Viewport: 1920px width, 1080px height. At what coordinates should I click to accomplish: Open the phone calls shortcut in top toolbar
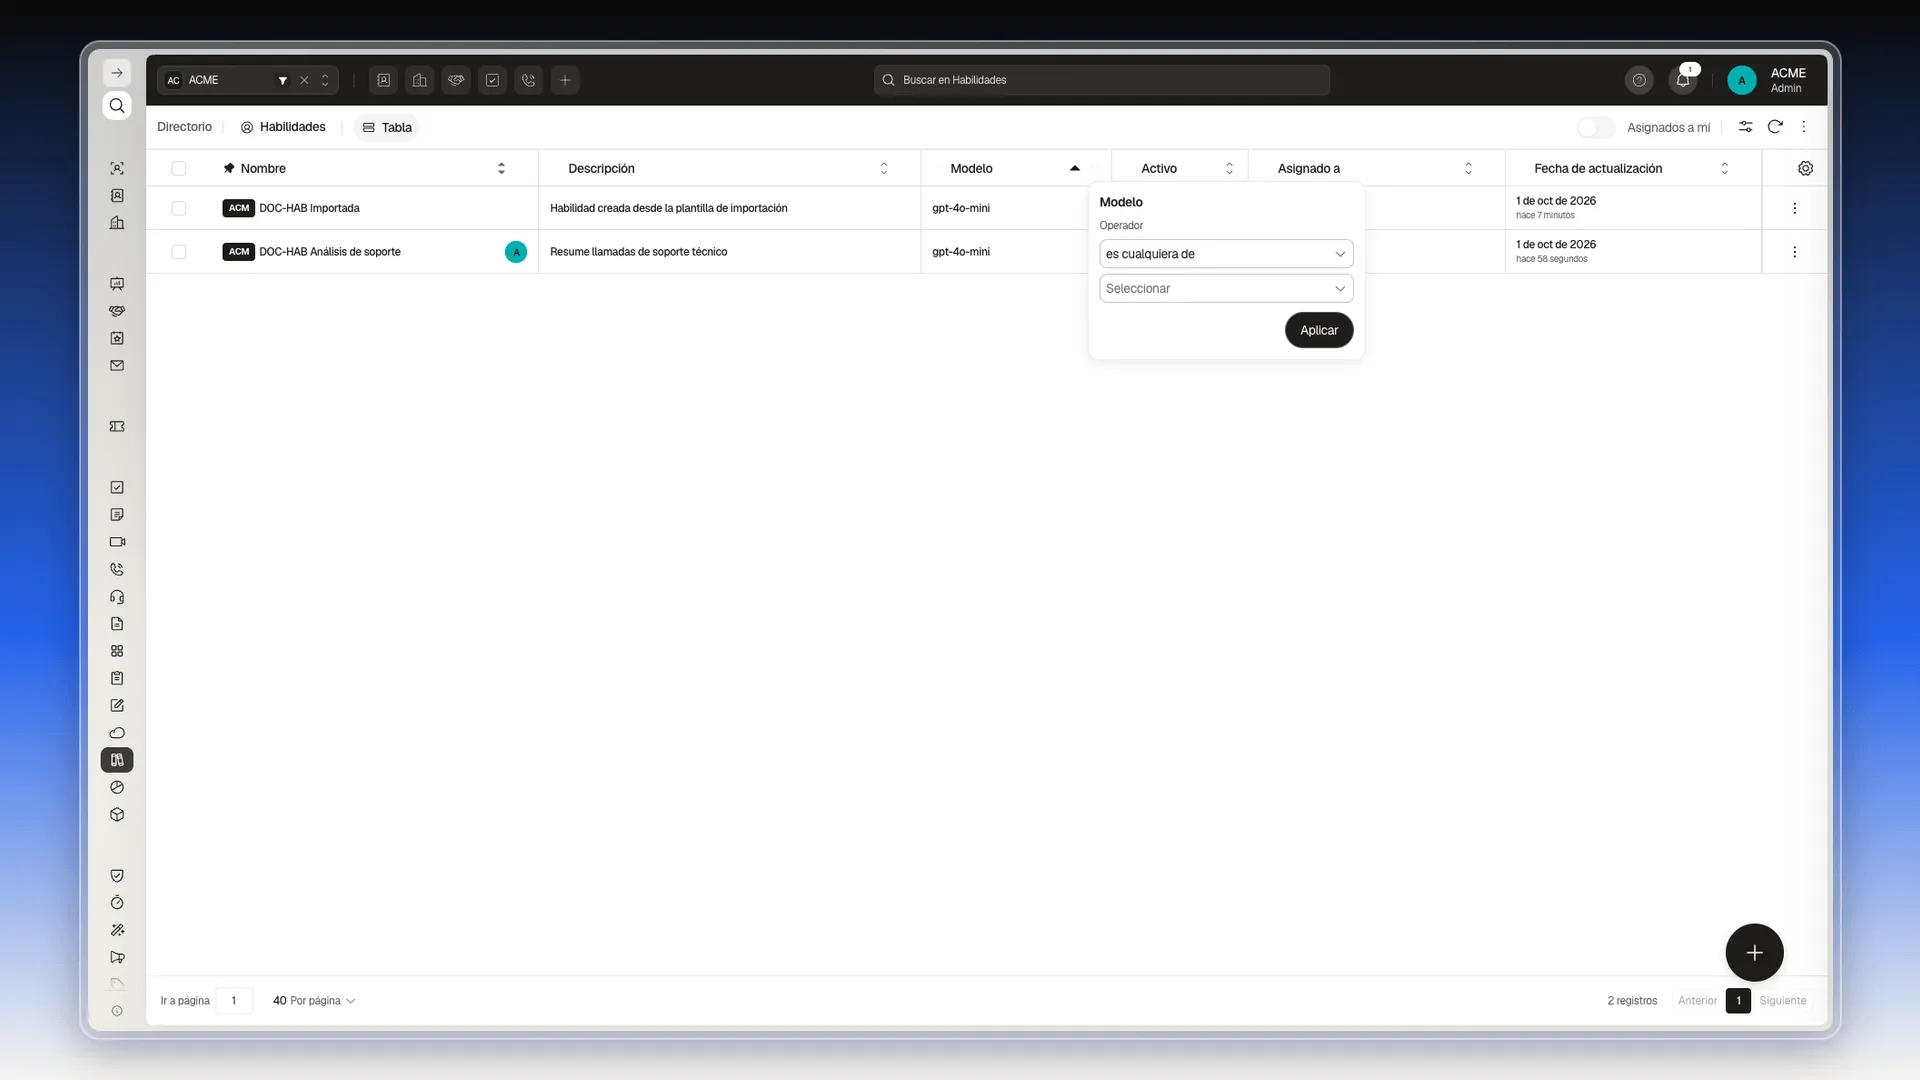(x=529, y=80)
